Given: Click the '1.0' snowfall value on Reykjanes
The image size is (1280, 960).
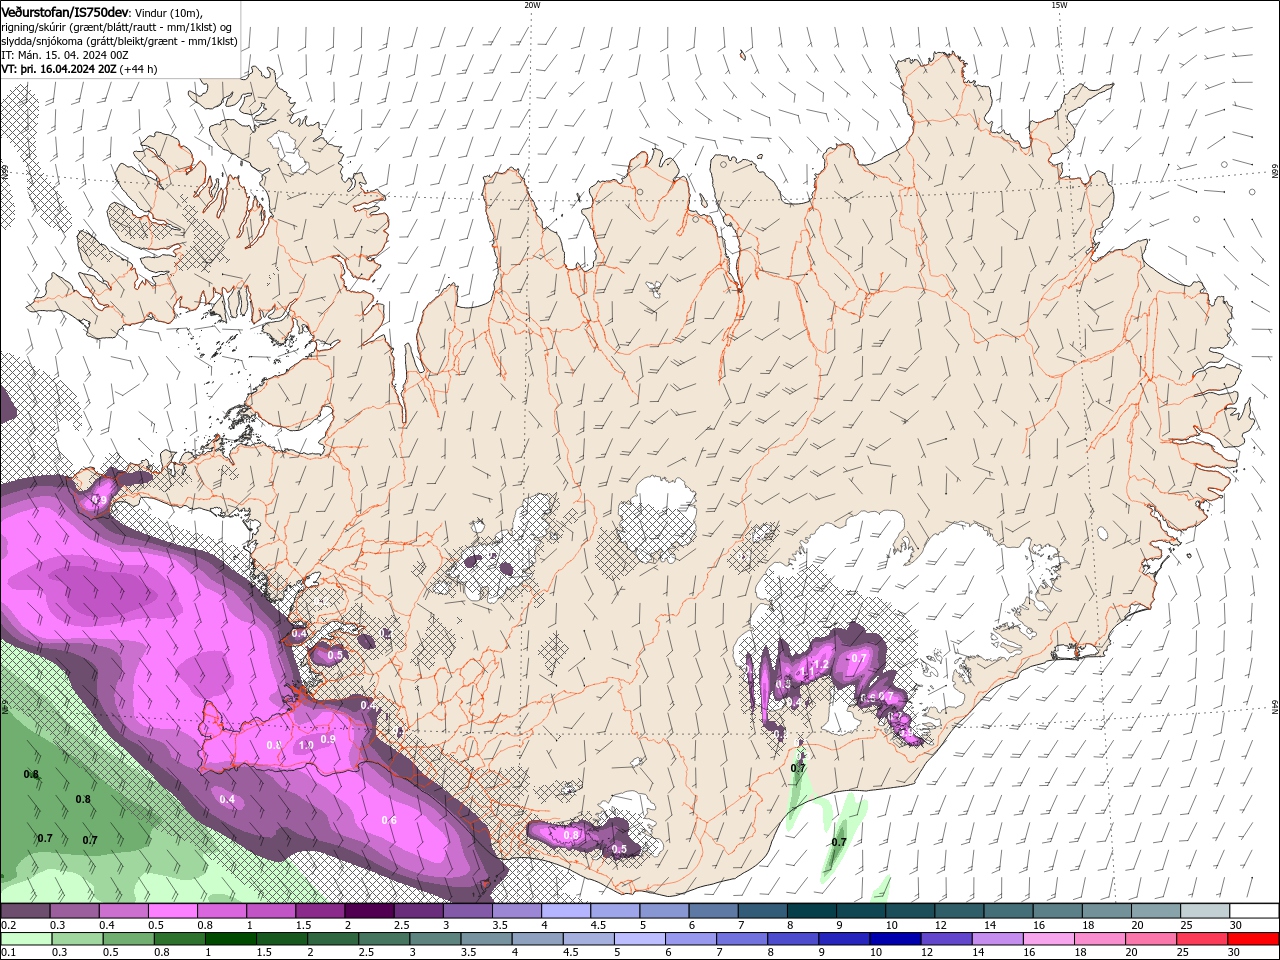Looking at the screenshot, I should pyautogui.click(x=306, y=745).
